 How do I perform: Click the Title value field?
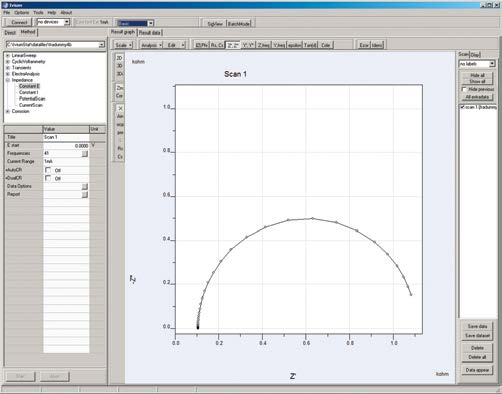tap(66, 137)
